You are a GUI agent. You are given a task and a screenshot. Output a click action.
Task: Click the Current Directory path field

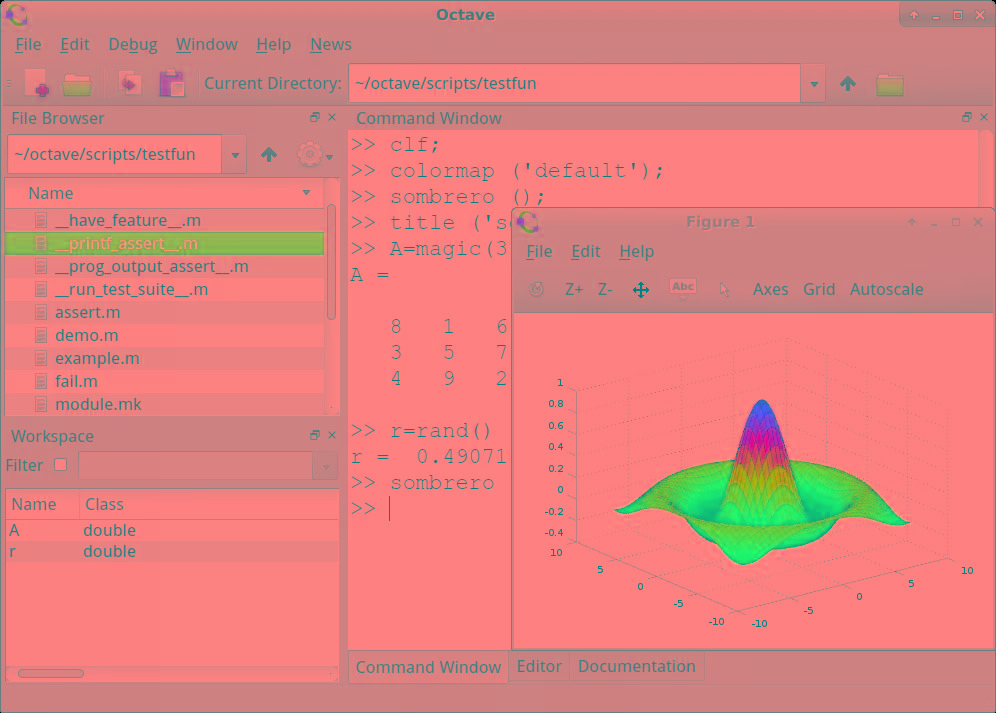point(574,83)
